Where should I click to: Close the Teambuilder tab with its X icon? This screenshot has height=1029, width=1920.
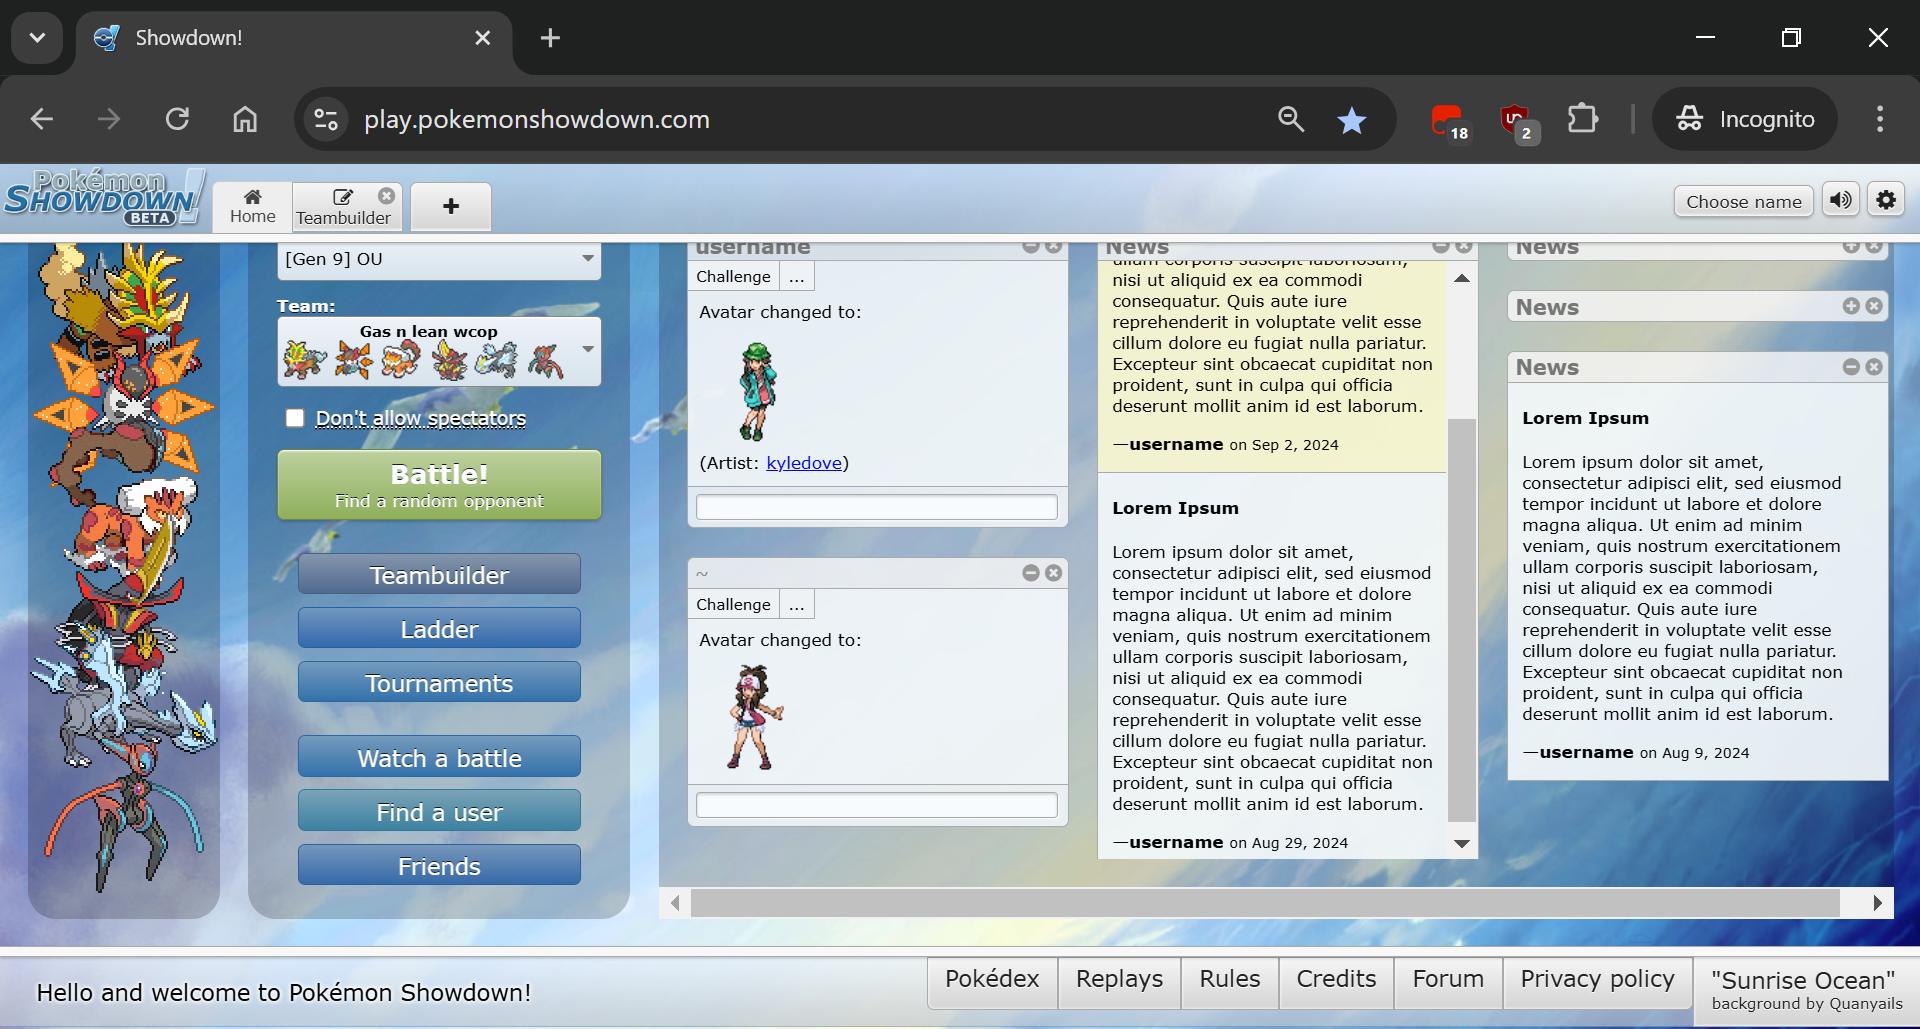point(386,196)
